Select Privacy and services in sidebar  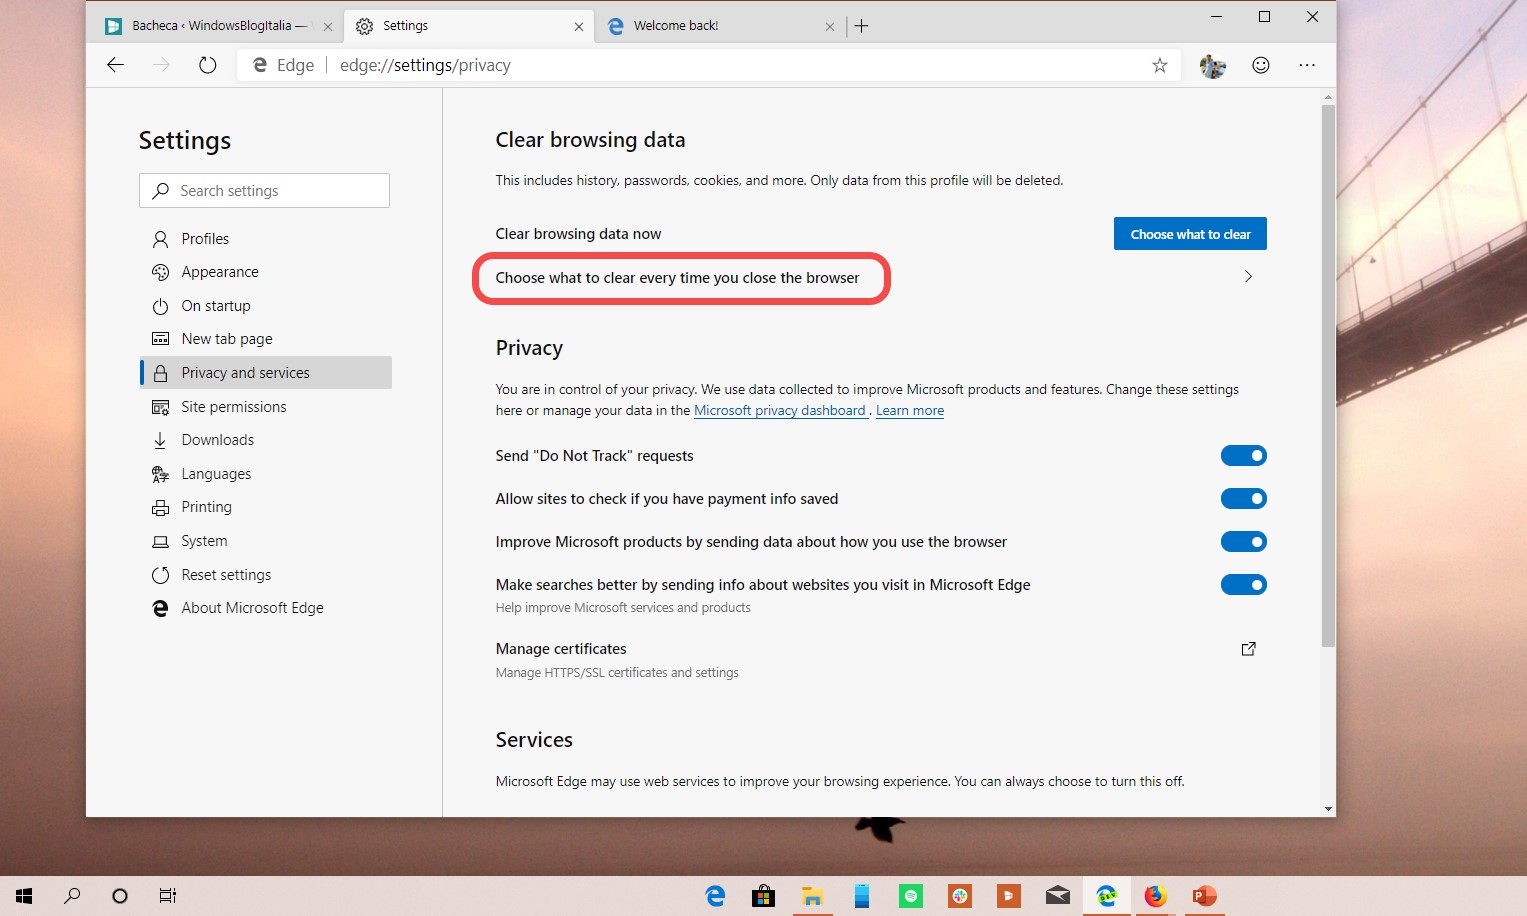pyautogui.click(x=266, y=373)
